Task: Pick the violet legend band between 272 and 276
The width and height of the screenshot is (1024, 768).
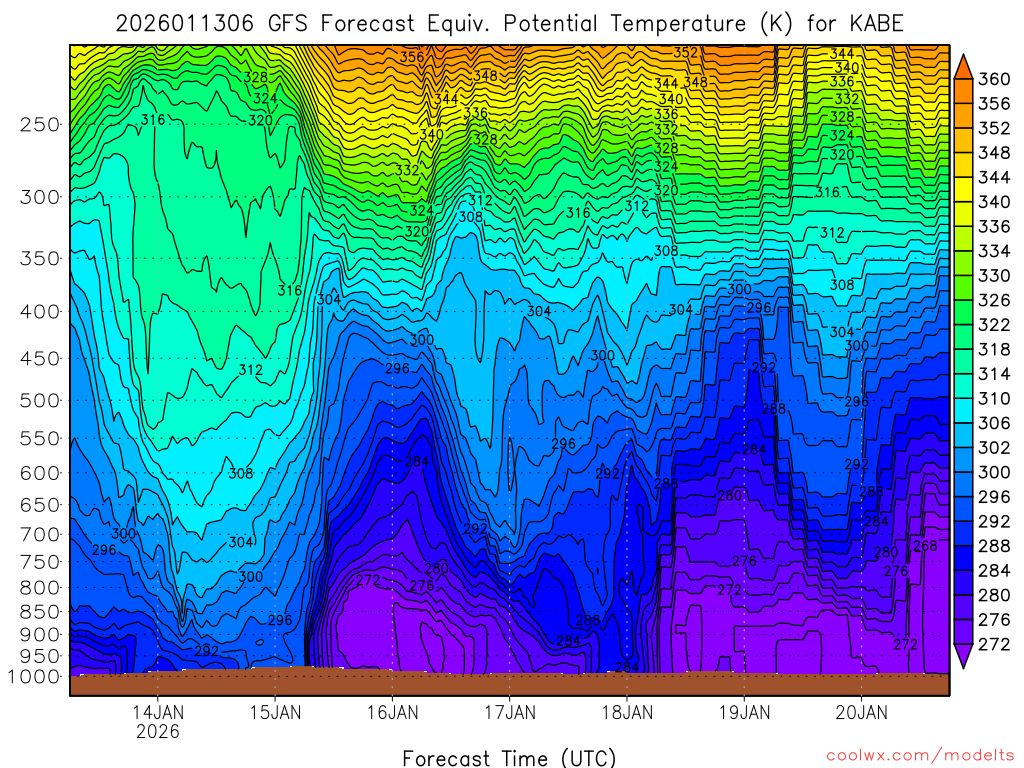Action: click(963, 632)
